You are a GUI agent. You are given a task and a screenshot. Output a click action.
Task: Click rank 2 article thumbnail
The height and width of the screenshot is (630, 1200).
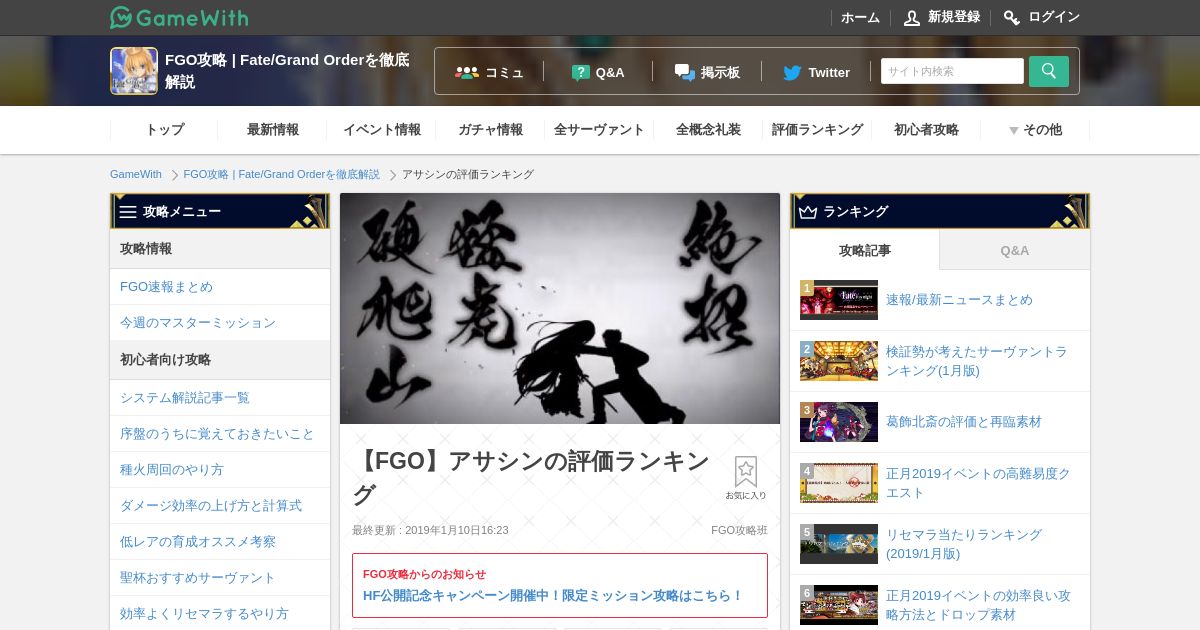(839, 361)
